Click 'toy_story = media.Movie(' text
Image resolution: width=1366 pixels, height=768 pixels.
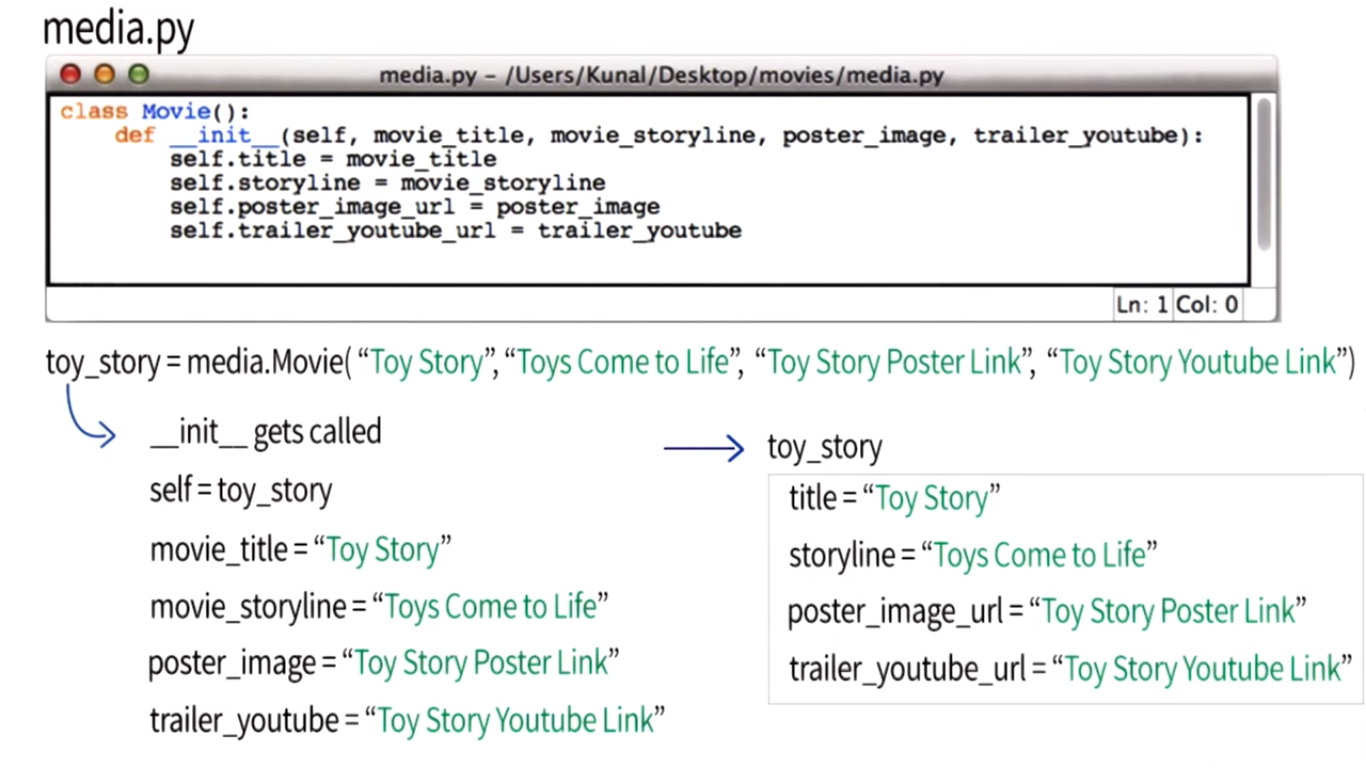pyautogui.click(x=198, y=362)
